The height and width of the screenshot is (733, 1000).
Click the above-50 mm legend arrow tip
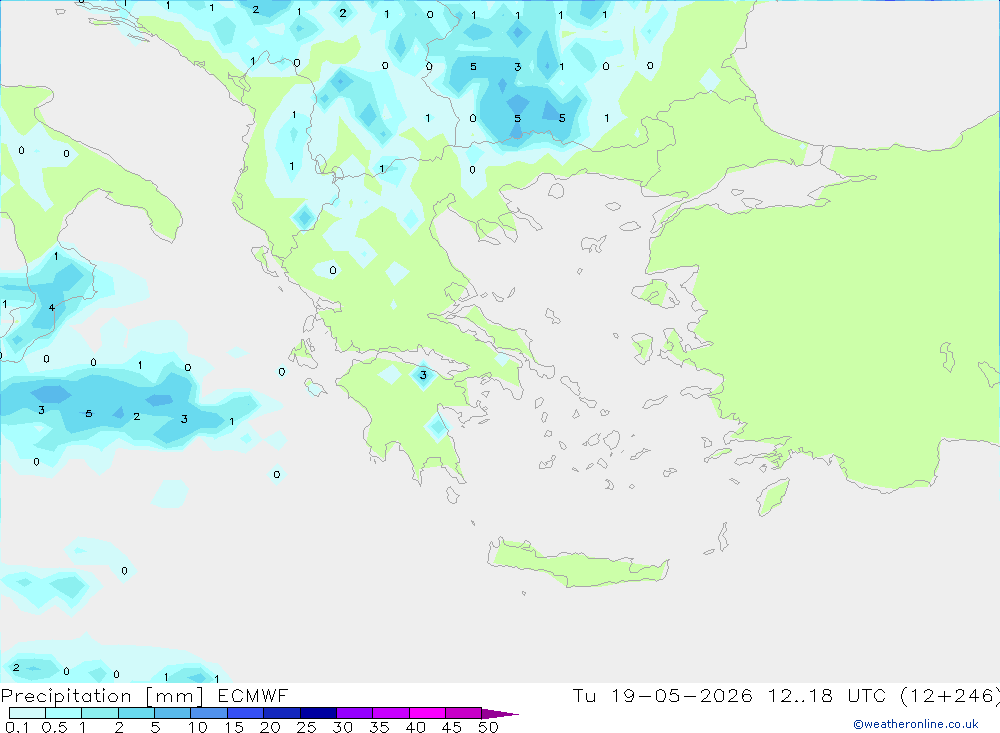click(x=500, y=713)
